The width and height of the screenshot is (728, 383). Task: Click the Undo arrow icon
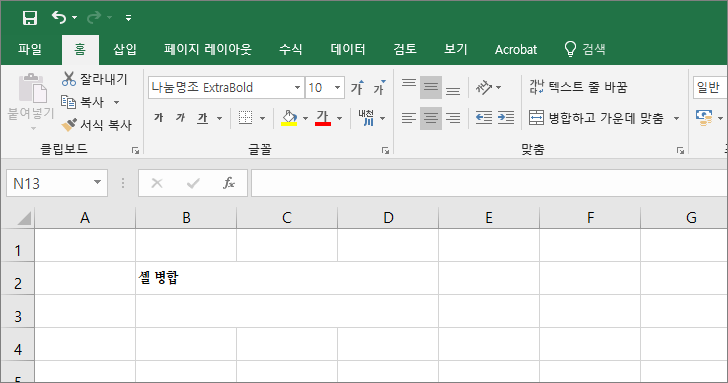click(x=59, y=18)
